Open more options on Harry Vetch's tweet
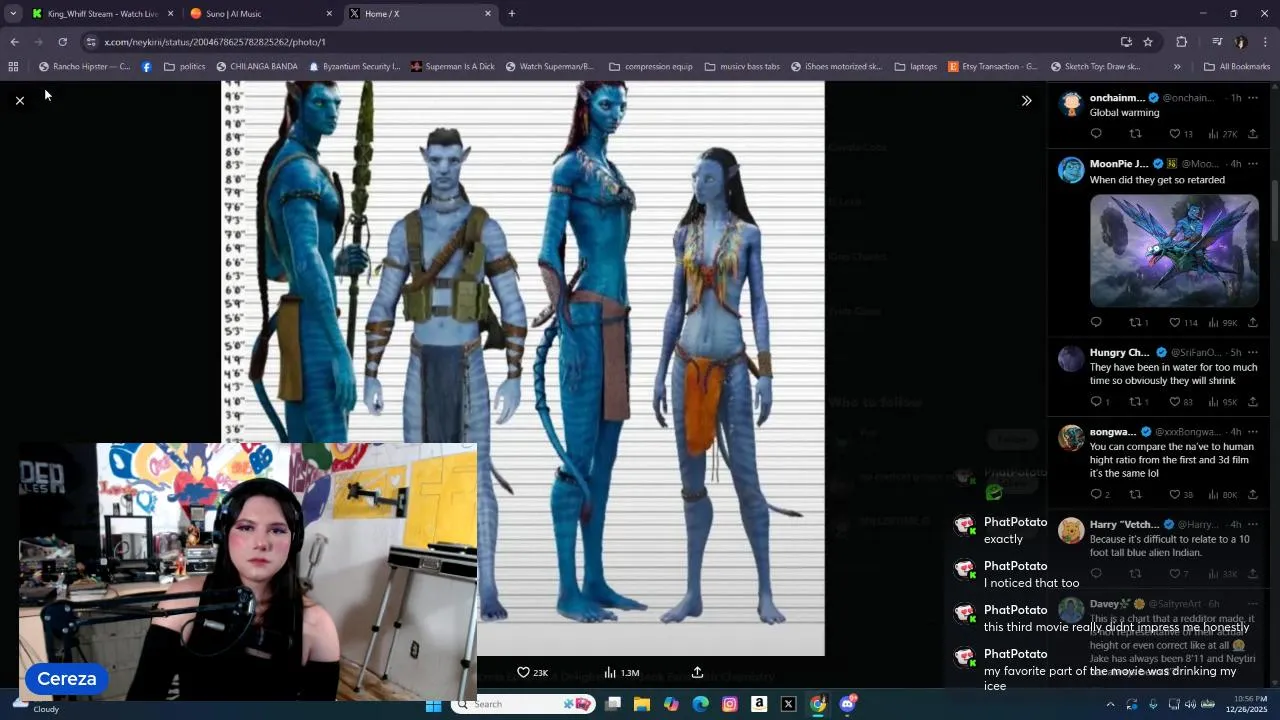The width and height of the screenshot is (1280, 720). tap(1252, 524)
